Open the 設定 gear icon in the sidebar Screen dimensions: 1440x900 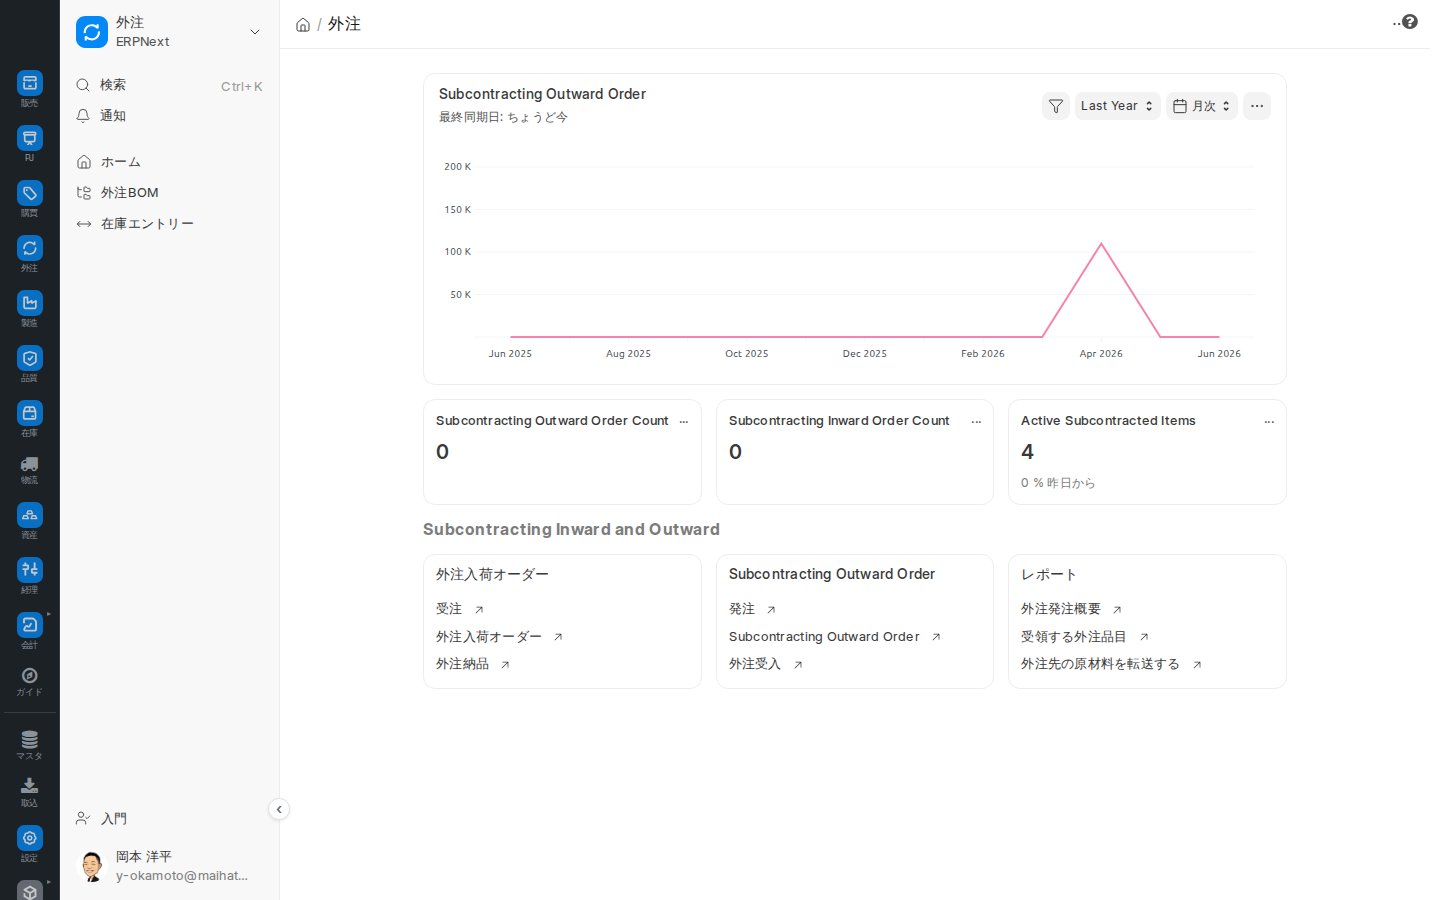coord(30,838)
